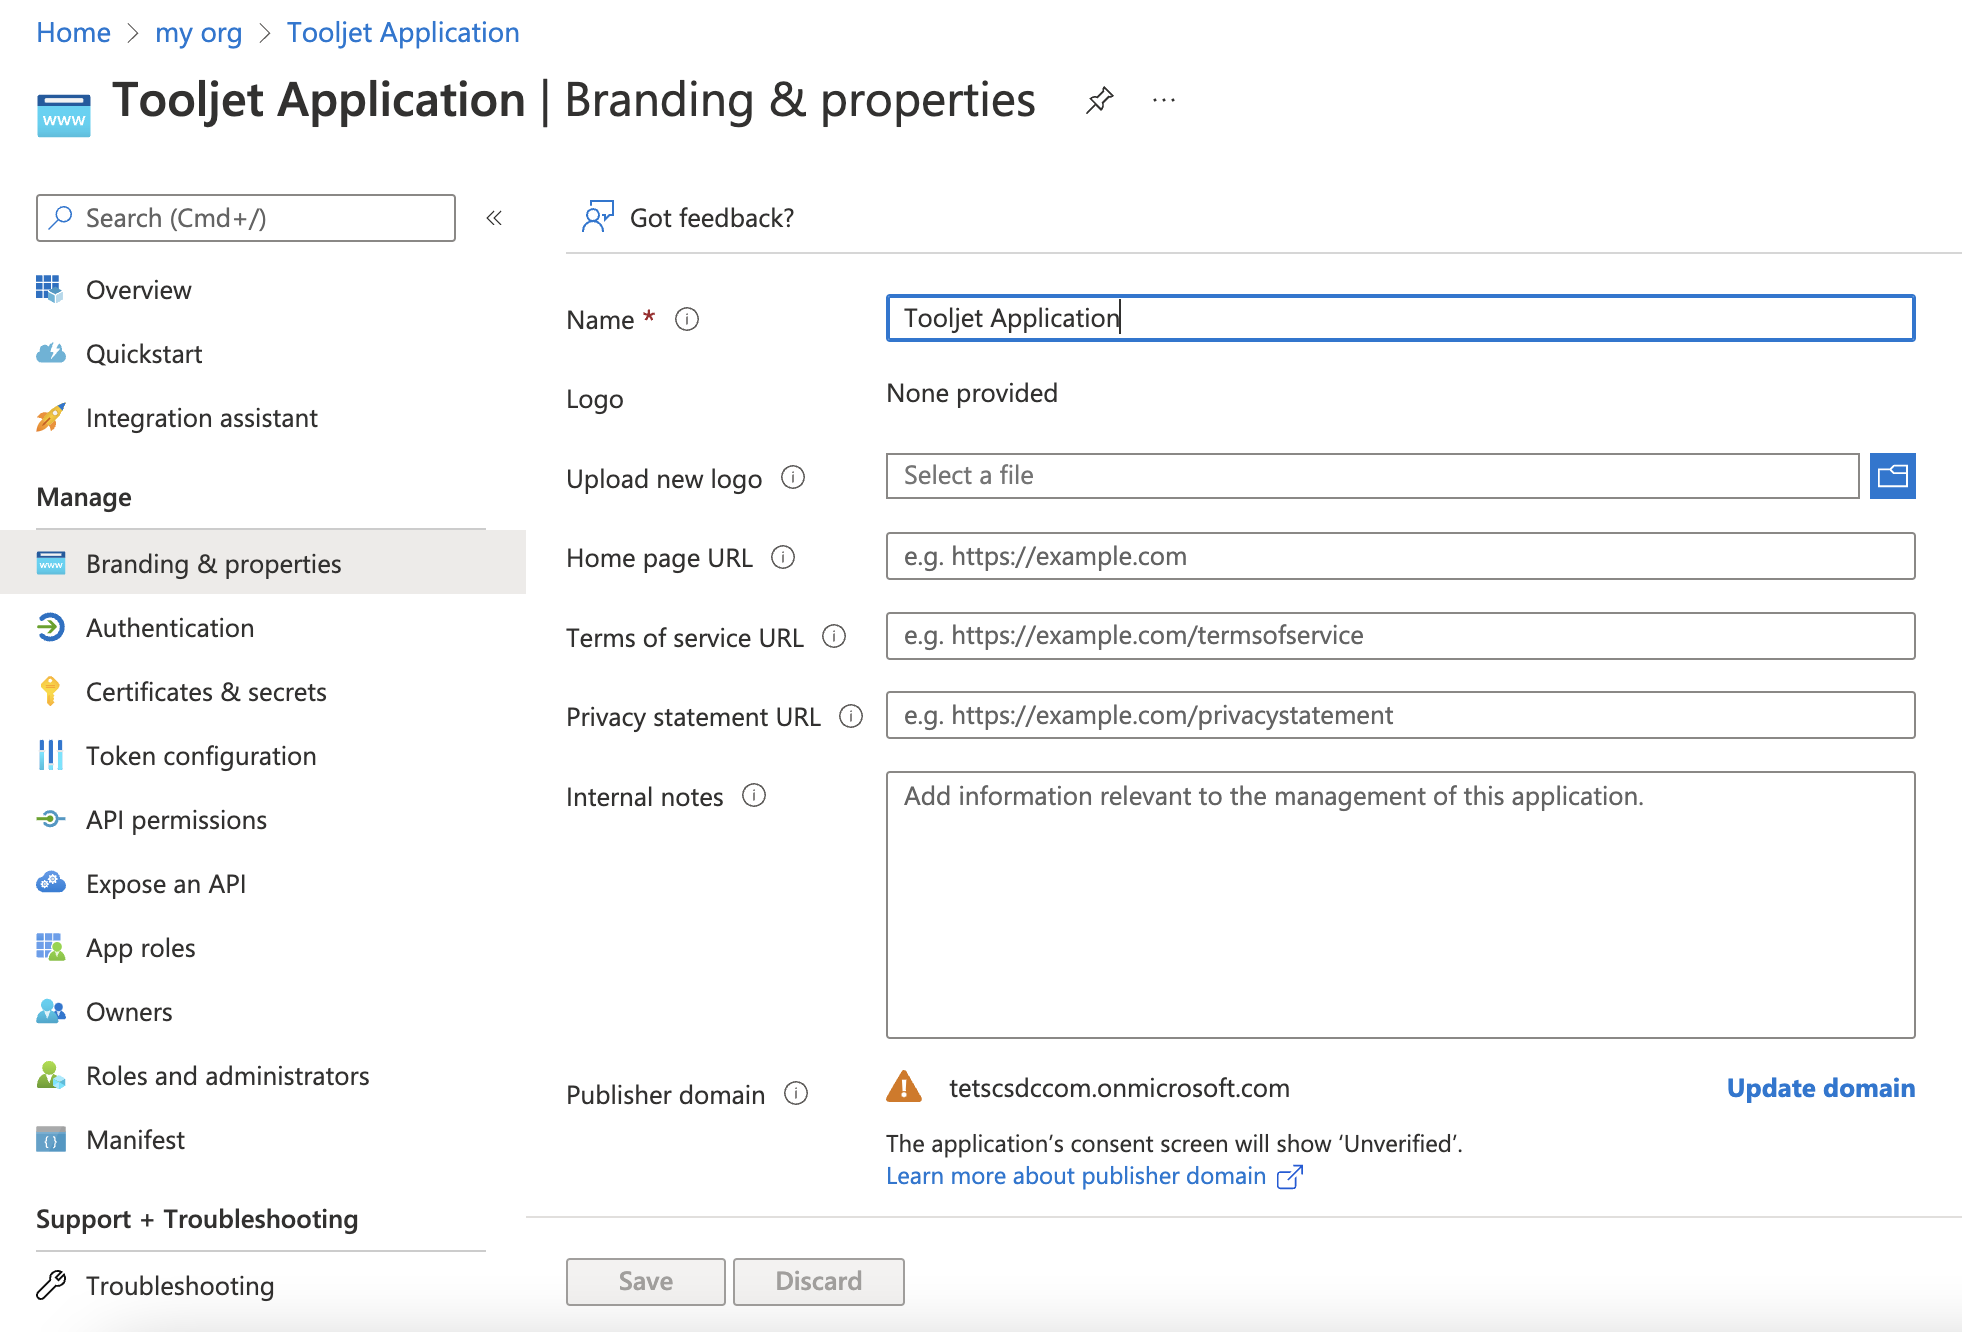Click the Internal notes text area

(1400, 905)
